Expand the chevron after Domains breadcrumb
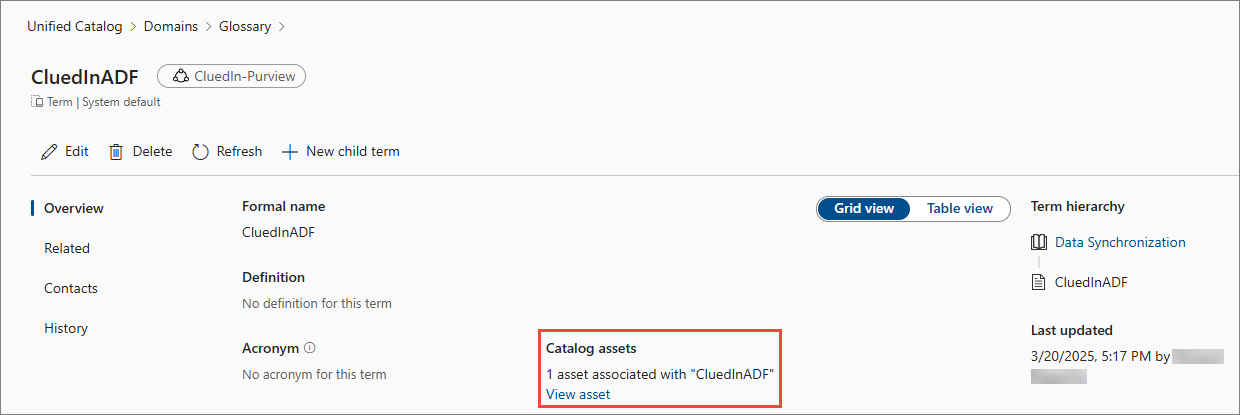This screenshot has width=1240, height=415. click(208, 27)
